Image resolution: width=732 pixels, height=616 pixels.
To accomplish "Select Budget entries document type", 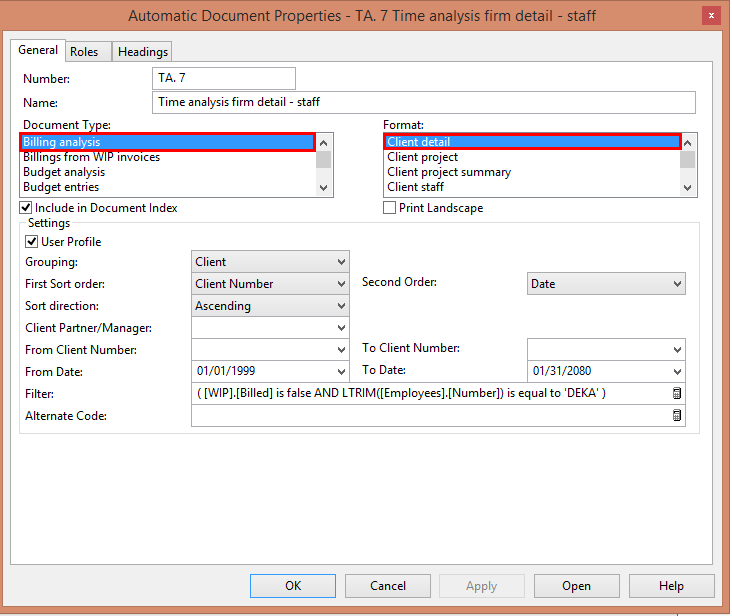I will (x=168, y=187).
